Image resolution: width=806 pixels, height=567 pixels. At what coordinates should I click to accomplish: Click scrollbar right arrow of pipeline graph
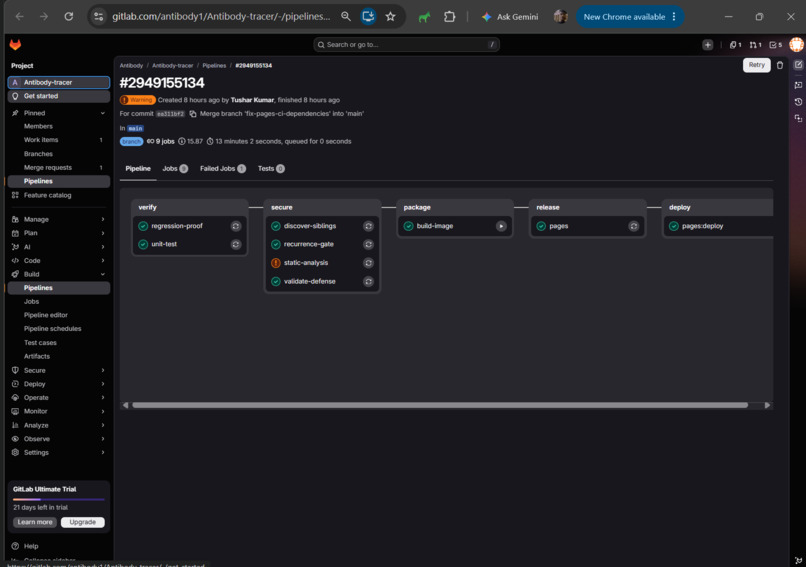(x=767, y=405)
